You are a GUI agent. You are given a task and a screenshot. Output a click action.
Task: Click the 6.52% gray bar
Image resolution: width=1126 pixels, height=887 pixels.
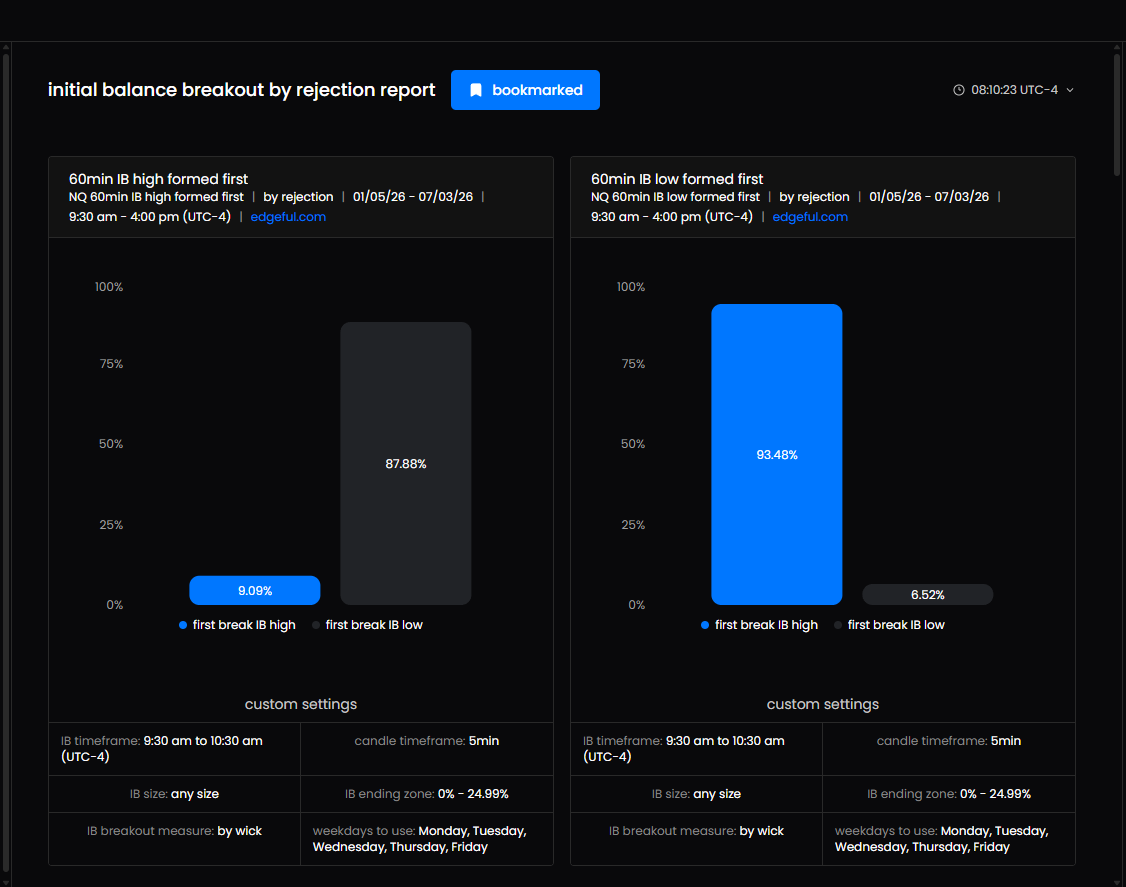point(928,595)
